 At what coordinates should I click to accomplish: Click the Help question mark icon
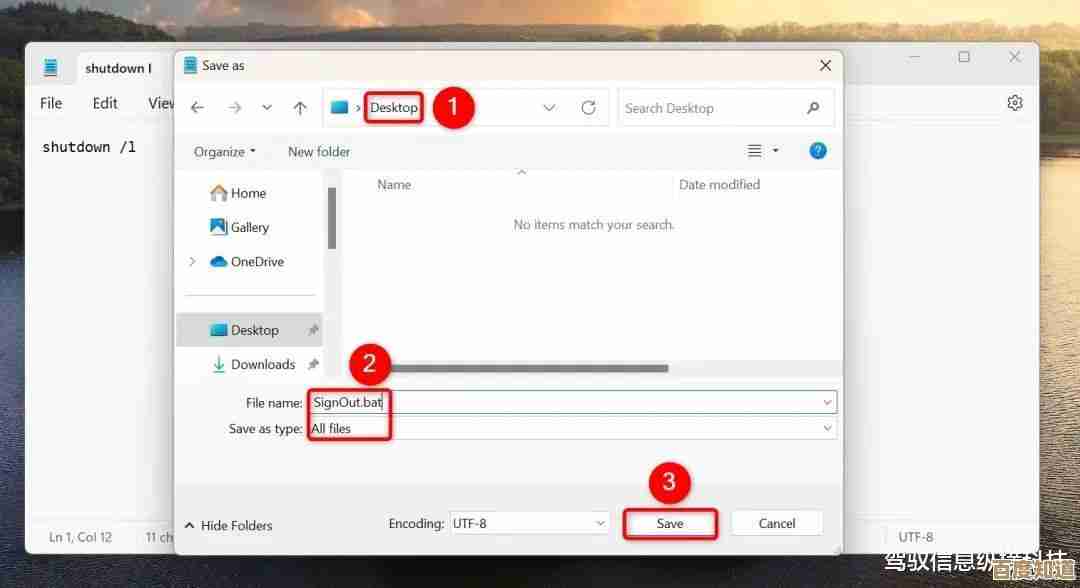pos(817,151)
